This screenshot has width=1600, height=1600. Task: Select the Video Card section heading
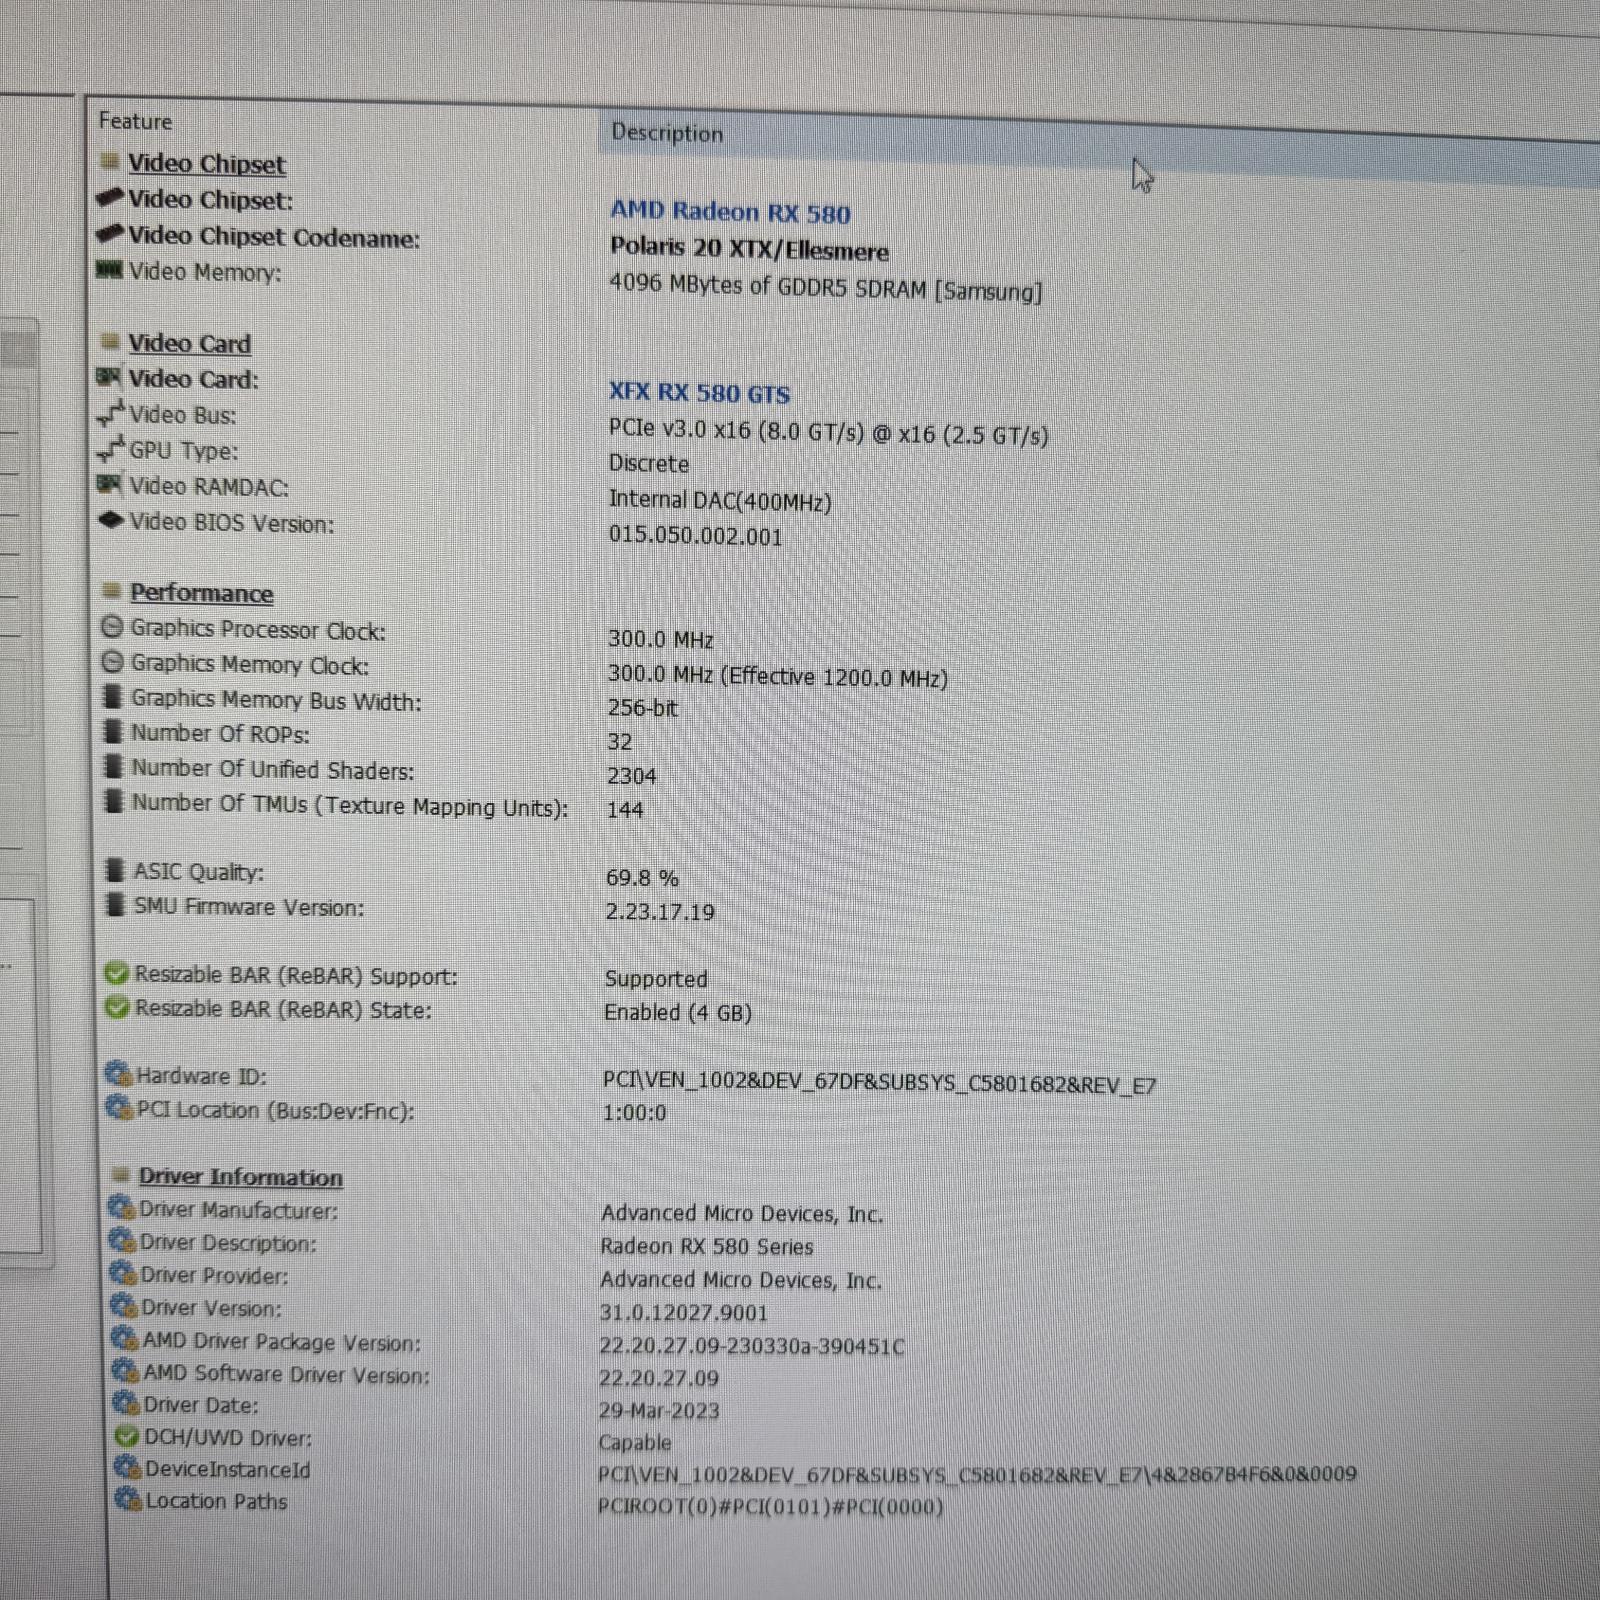click(189, 343)
